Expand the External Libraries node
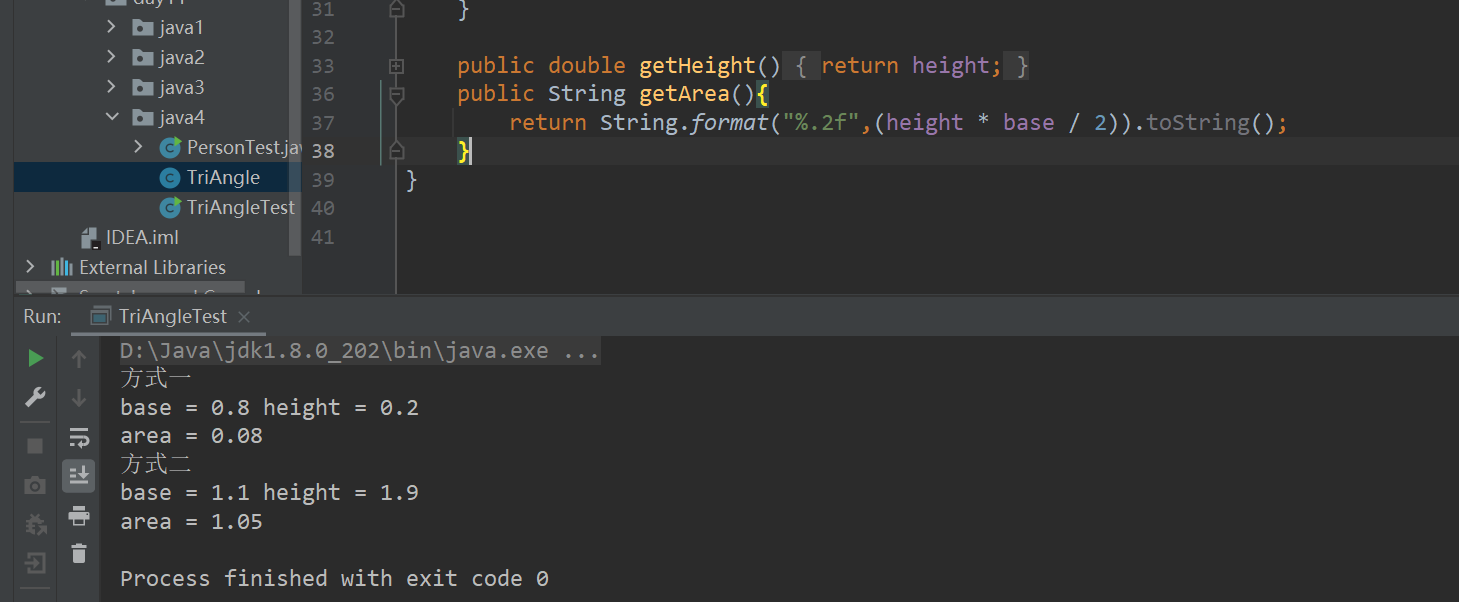Screen dimensions: 1459x602 point(30,267)
